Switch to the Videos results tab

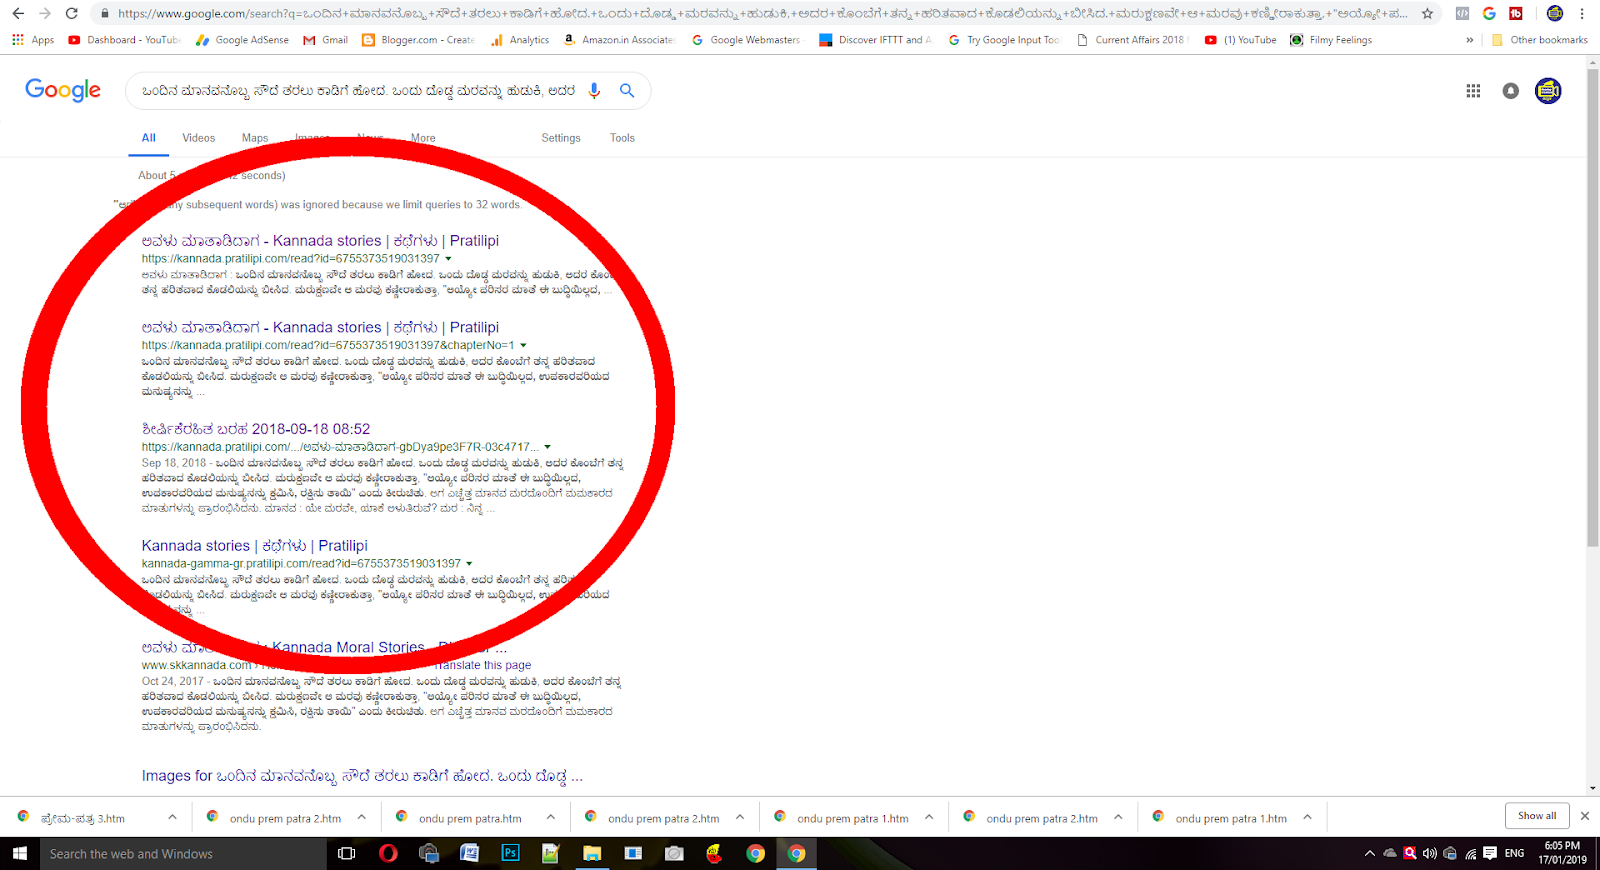(x=198, y=138)
